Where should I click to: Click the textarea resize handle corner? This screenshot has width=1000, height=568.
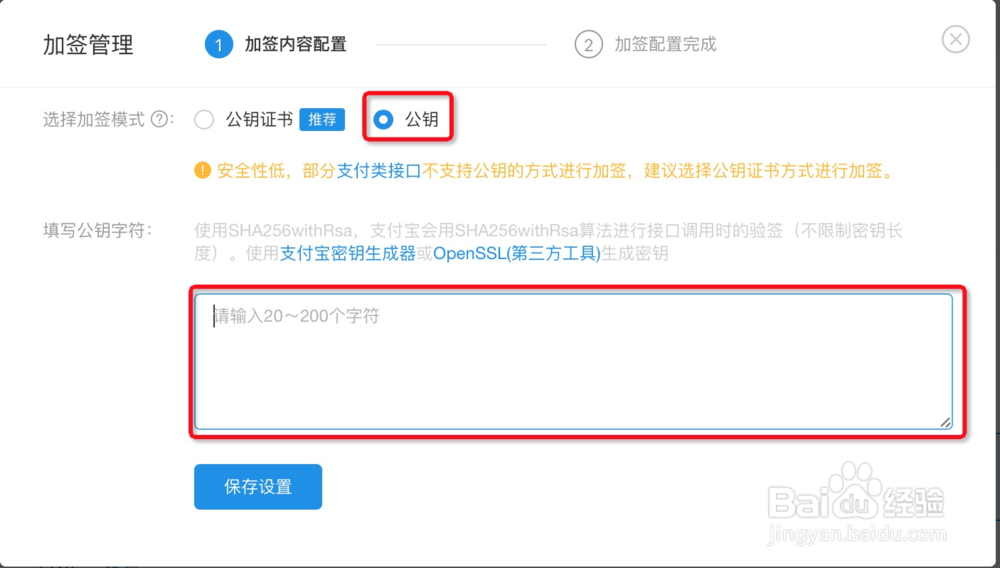coord(945,422)
